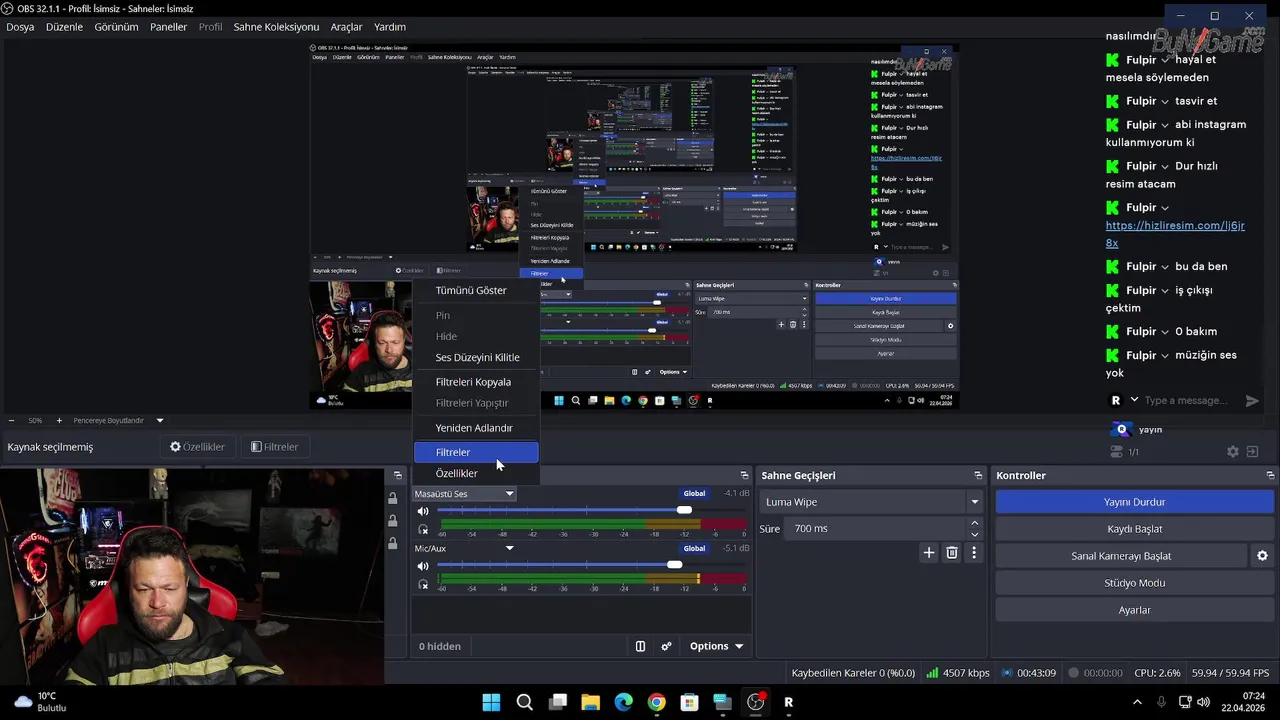Open transition properties three-dot menu
The width and height of the screenshot is (1280, 720).
click(x=974, y=552)
